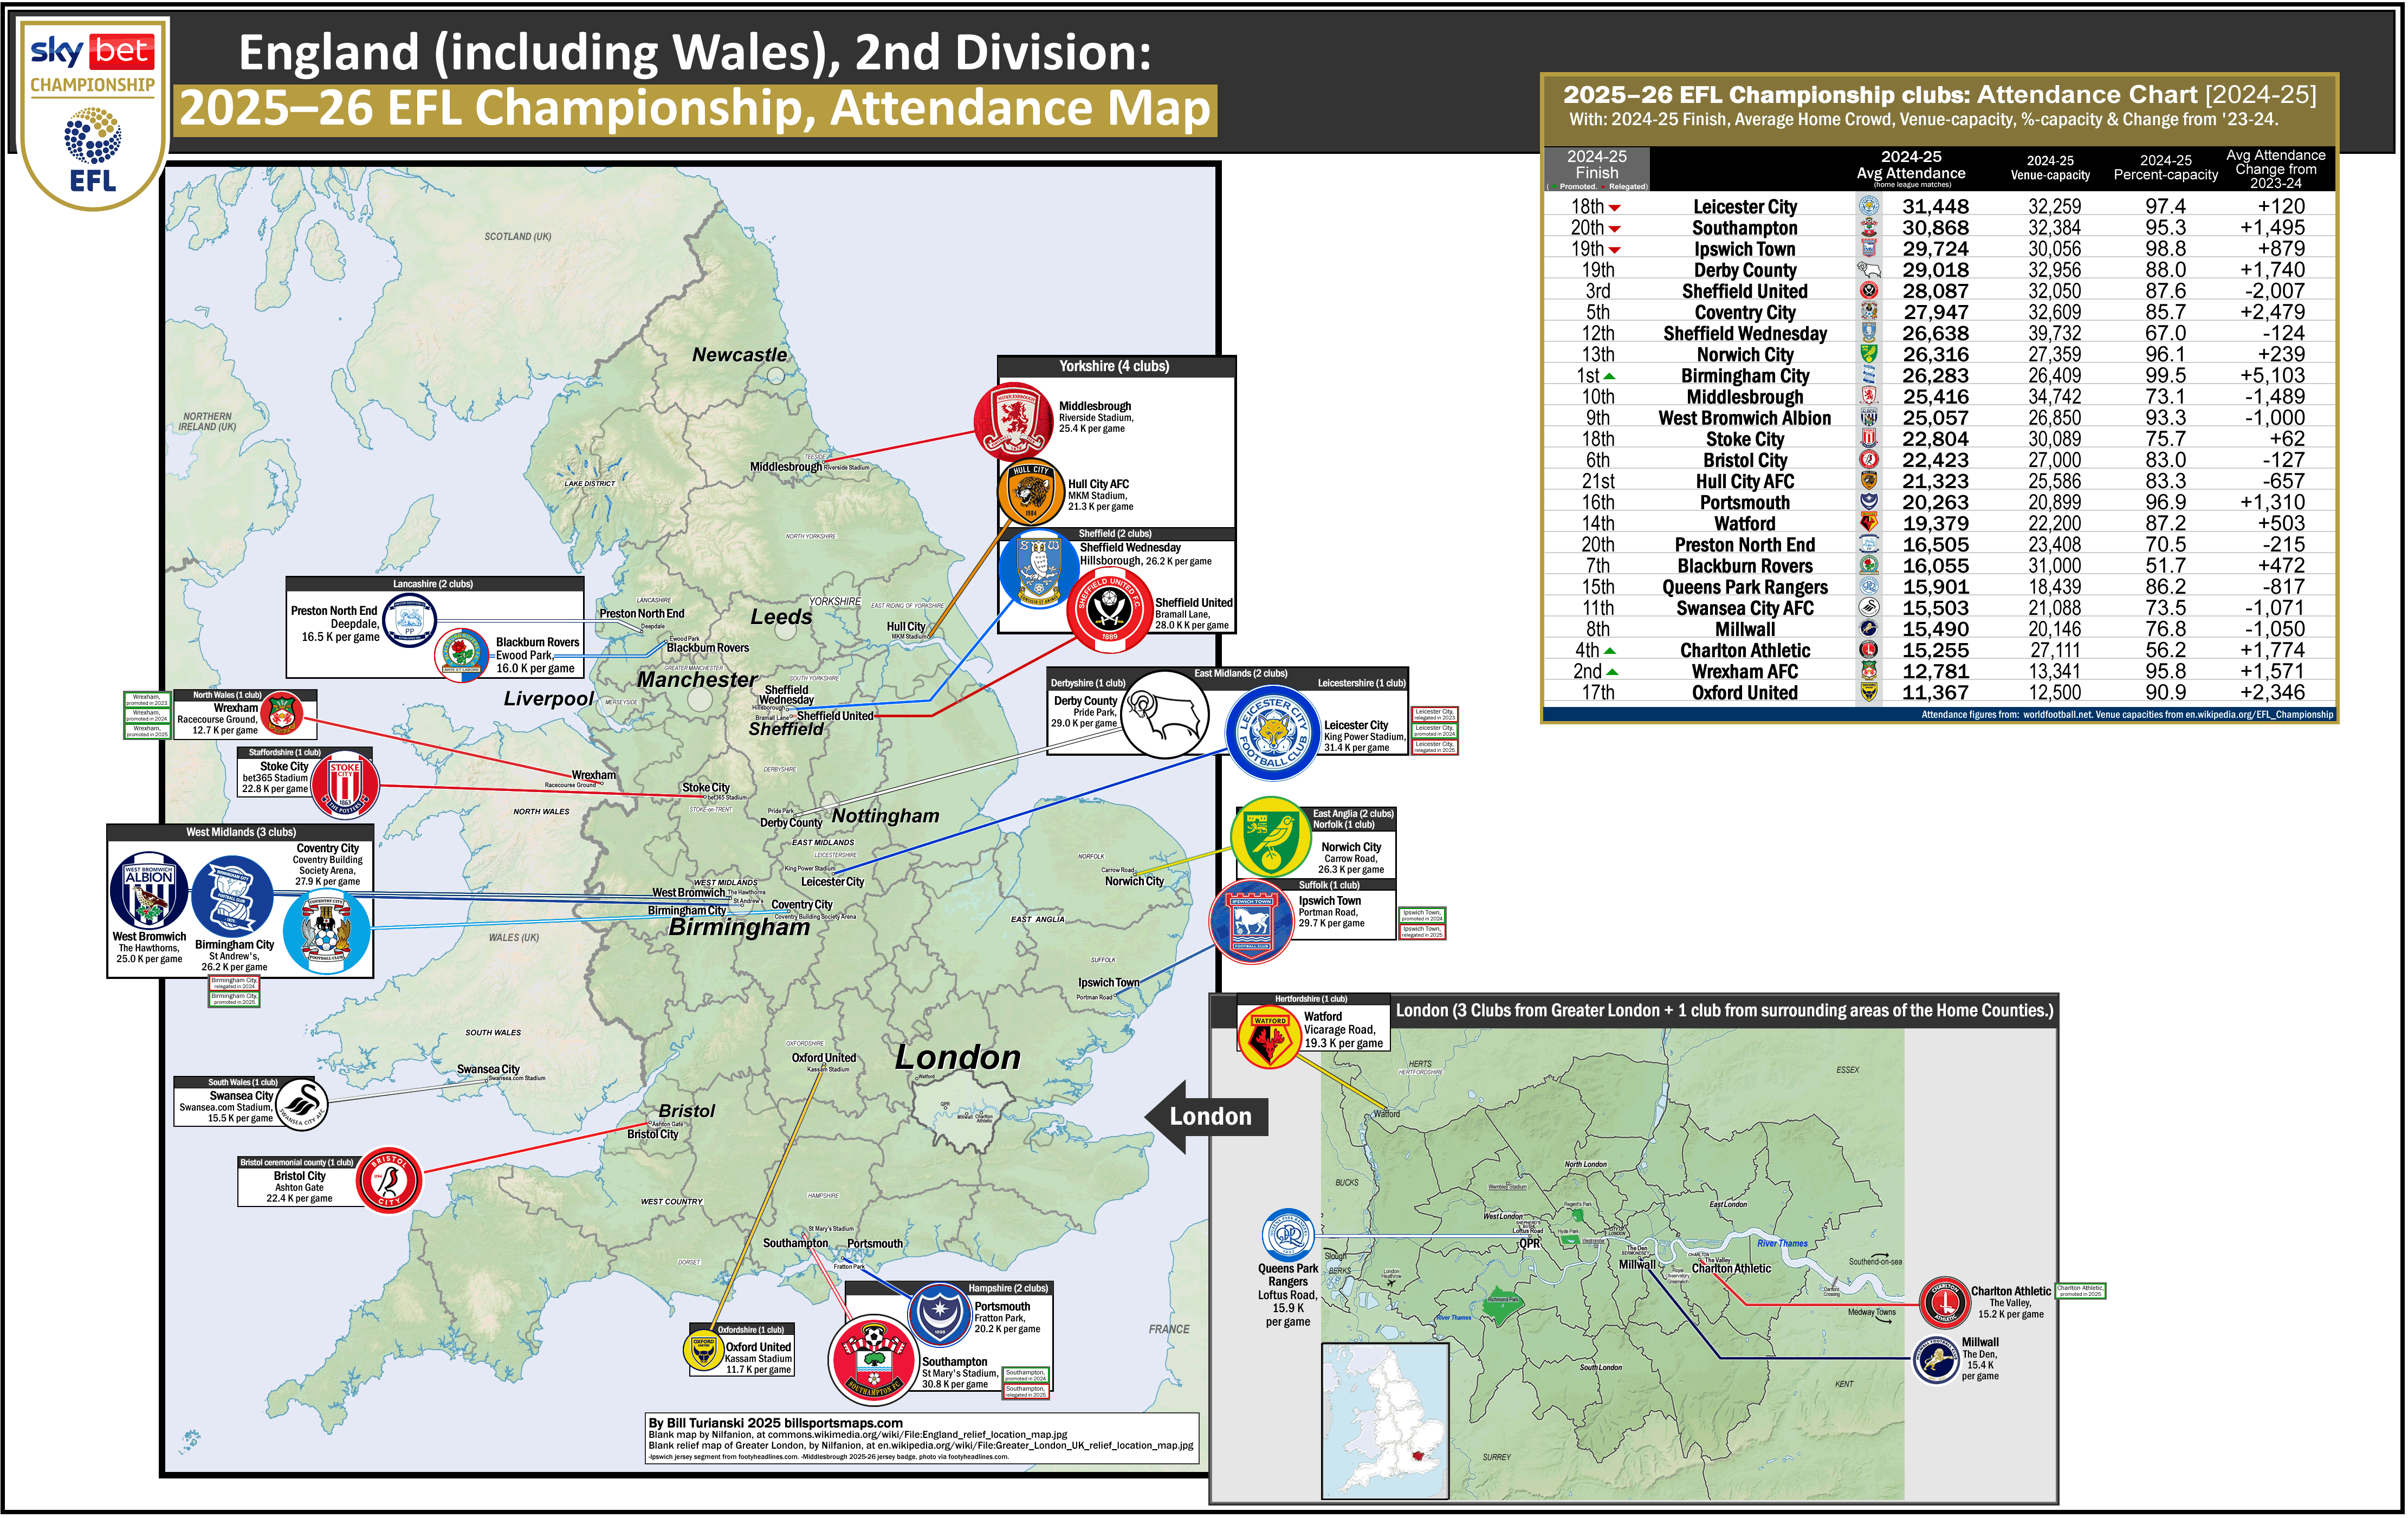This screenshot has width=2408, height=1518.
Task: Click the West Bromwich Albion crest
Action: 149,891
